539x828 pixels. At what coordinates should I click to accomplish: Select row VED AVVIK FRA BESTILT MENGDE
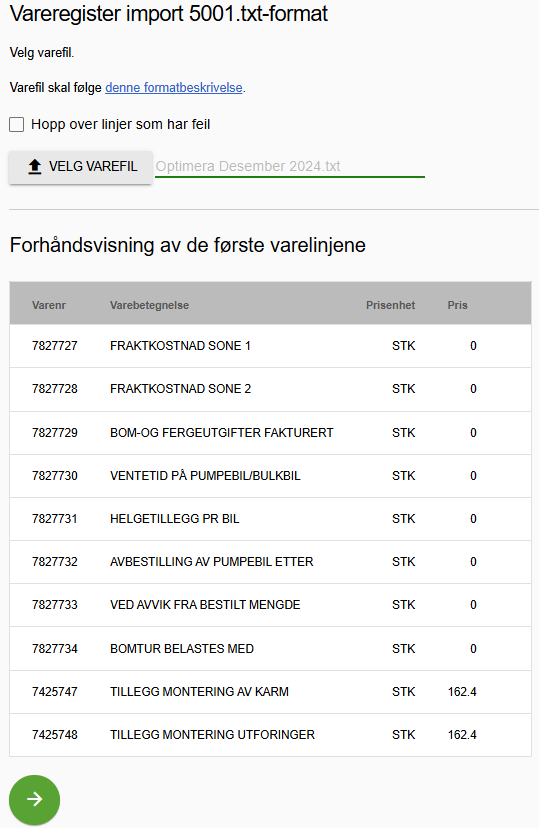tap(270, 605)
